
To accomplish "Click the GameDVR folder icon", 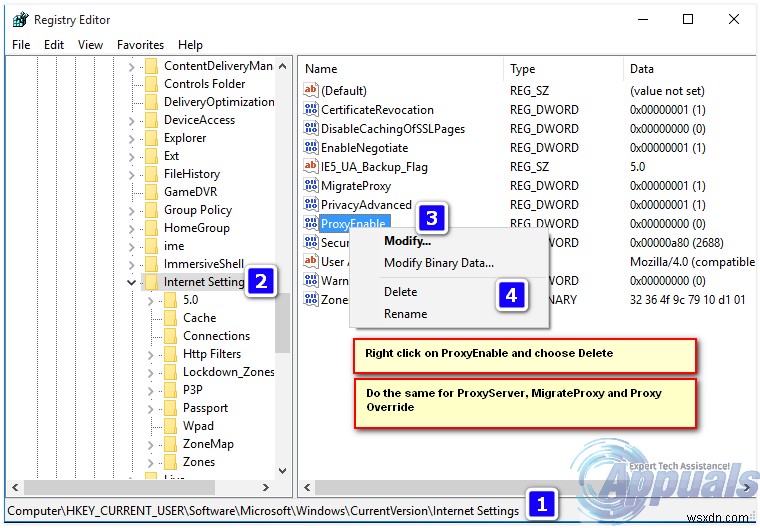I will tap(152, 192).
